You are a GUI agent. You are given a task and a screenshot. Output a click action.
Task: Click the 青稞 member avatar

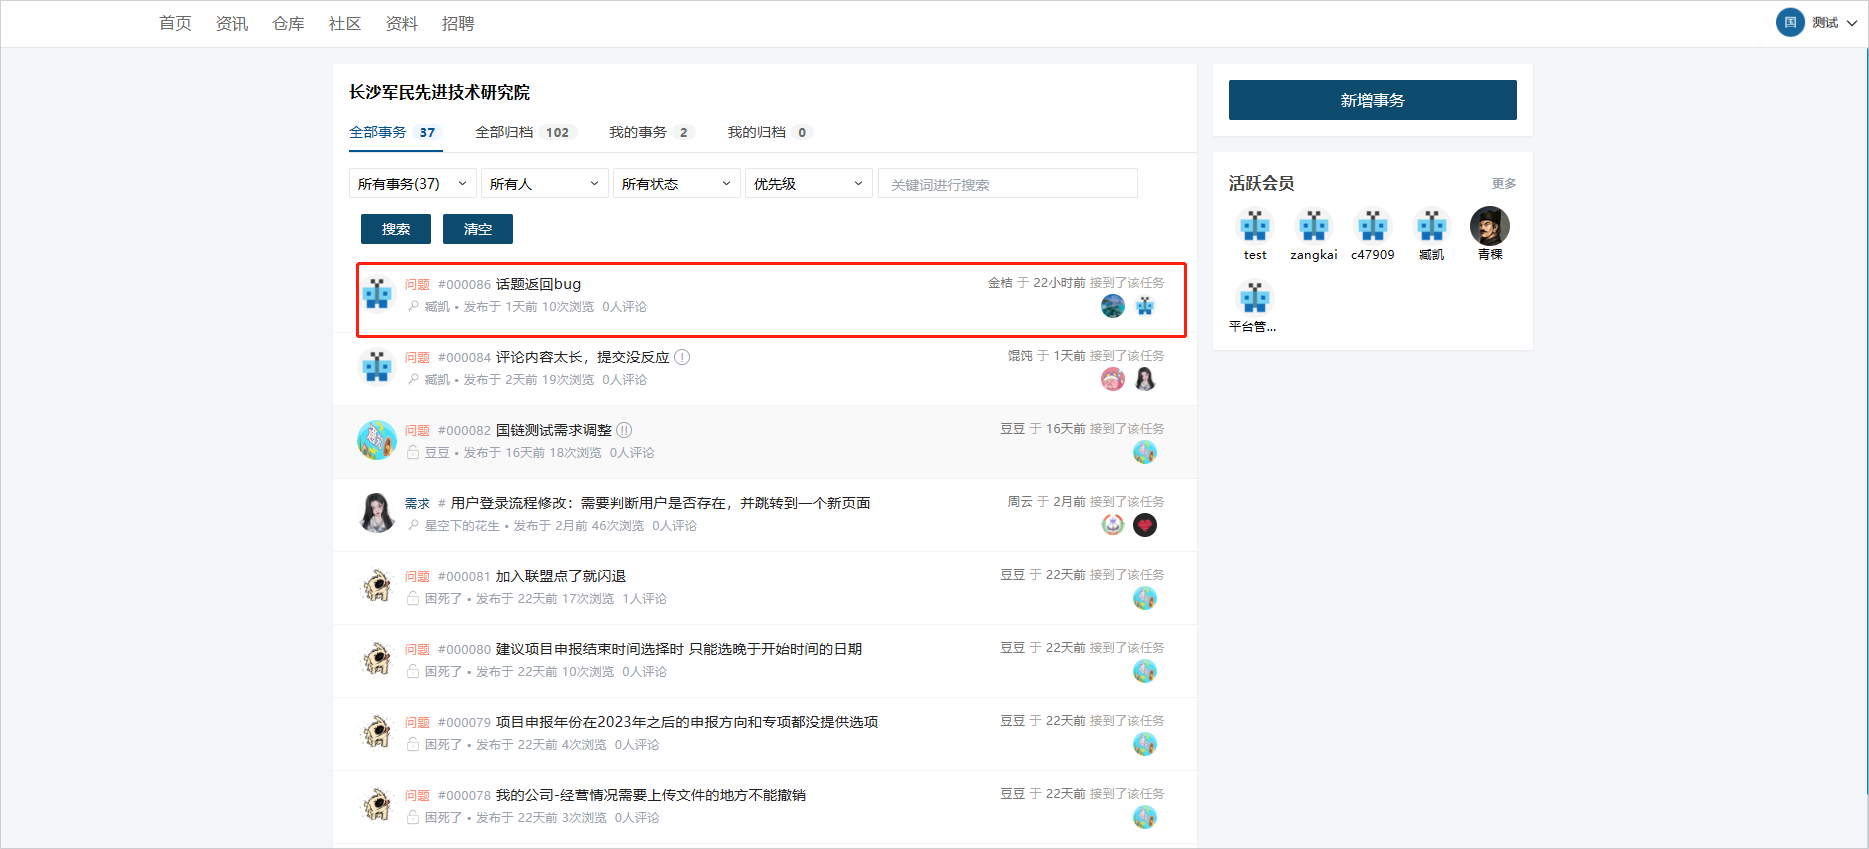[1489, 226]
